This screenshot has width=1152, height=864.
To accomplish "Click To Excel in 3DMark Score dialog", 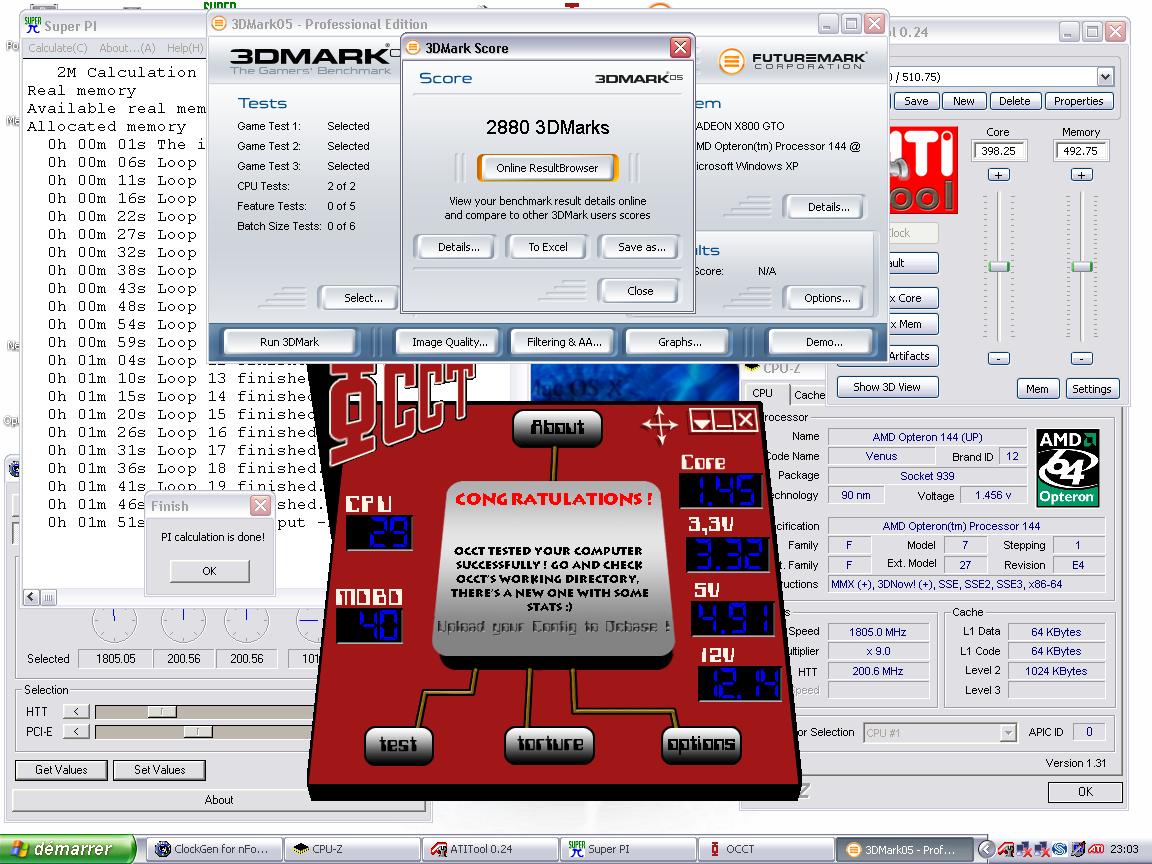I will coord(547,247).
